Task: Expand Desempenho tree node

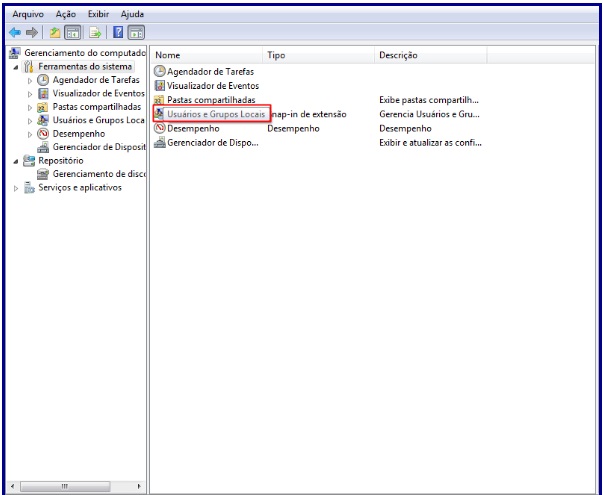Action: point(30,135)
